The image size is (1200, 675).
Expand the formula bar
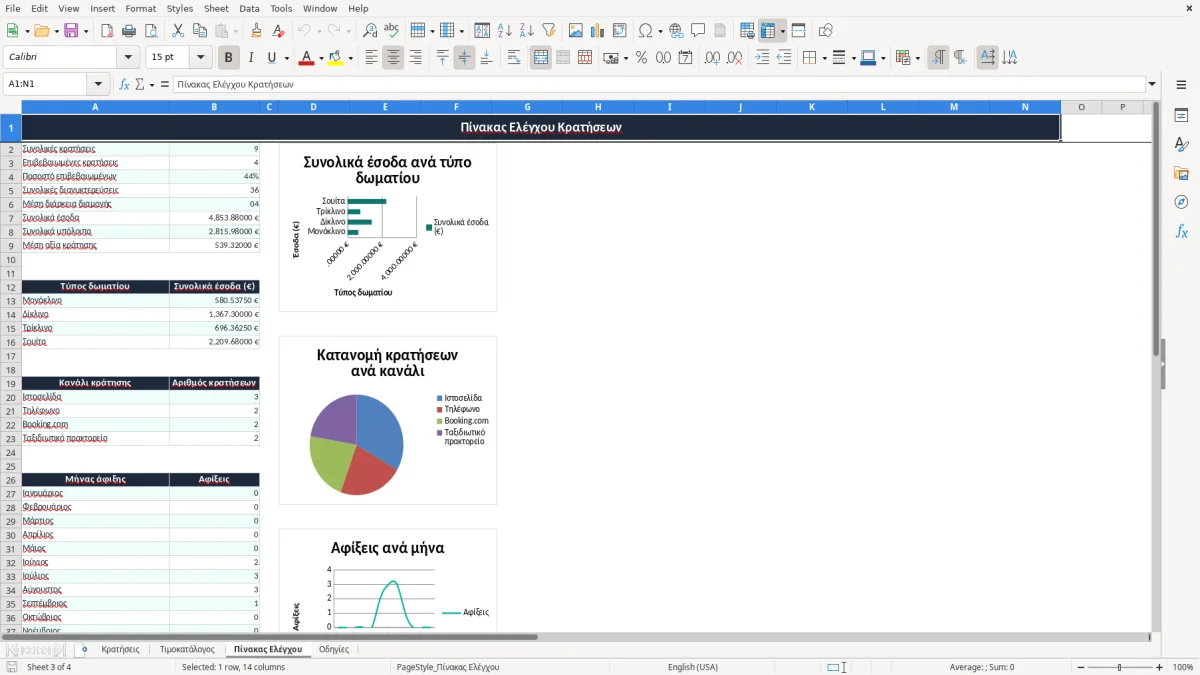[x=1152, y=84]
